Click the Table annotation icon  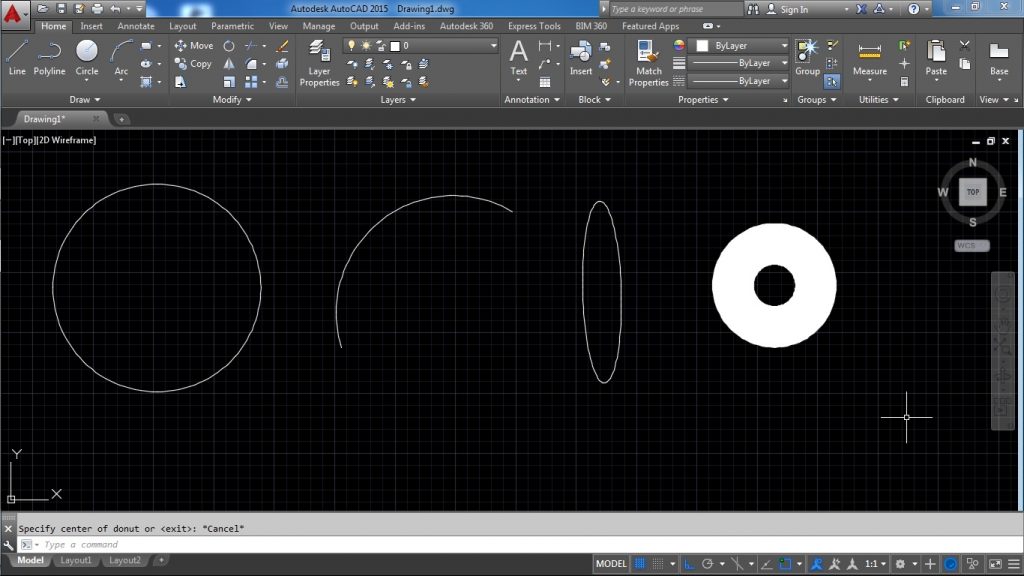tap(545, 82)
